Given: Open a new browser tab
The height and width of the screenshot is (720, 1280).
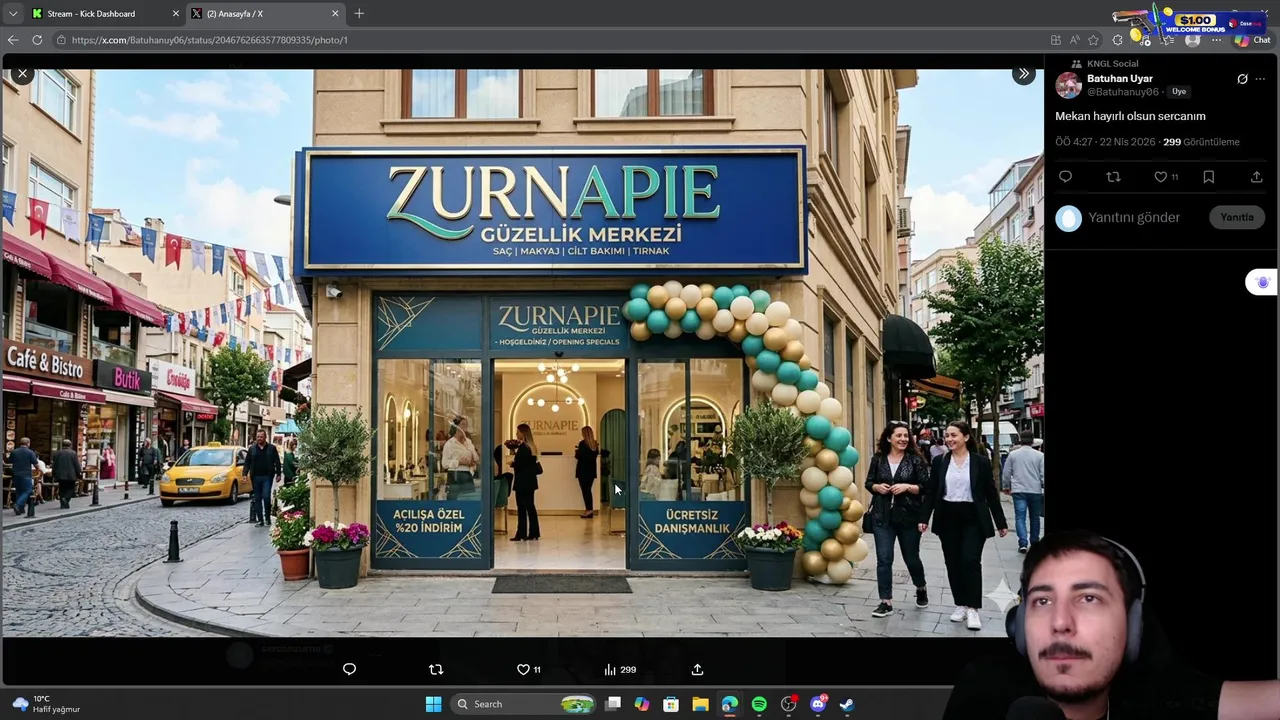Looking at the screenshot, I should coord(359,13).
